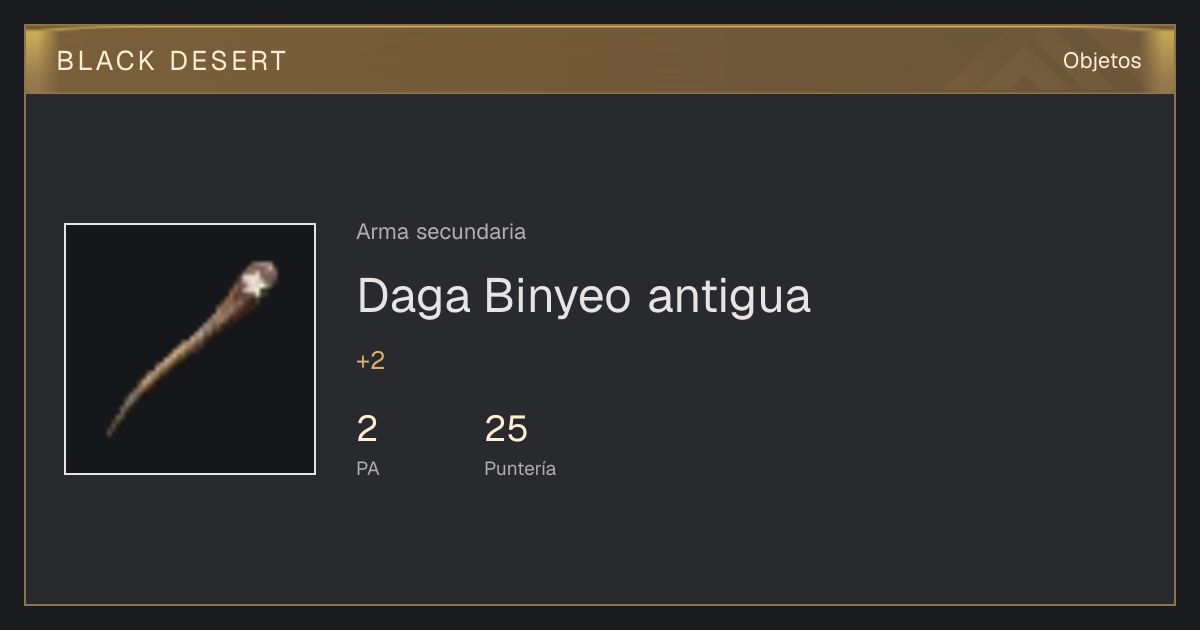Click the +2 enhancement level text
Screen dimensions: 1200x630
click(370, 361)
